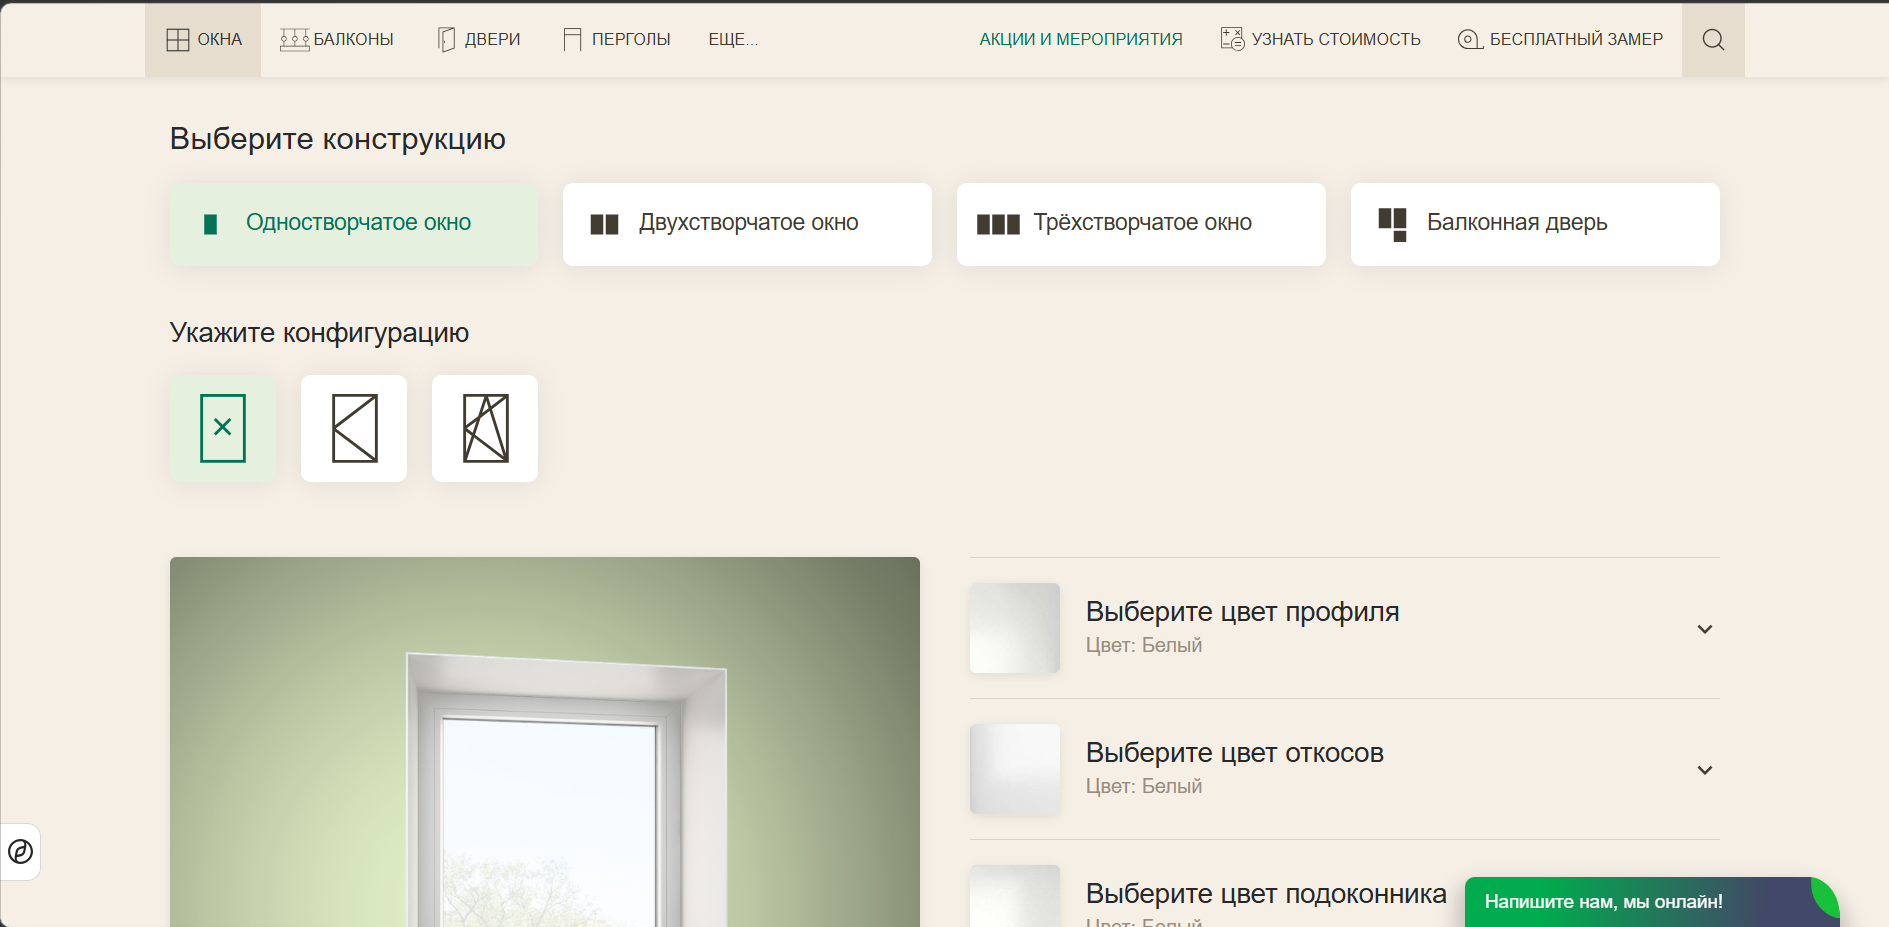
Task: Select the tilt-and-turn window configuration icon
Action: point(485,428)
